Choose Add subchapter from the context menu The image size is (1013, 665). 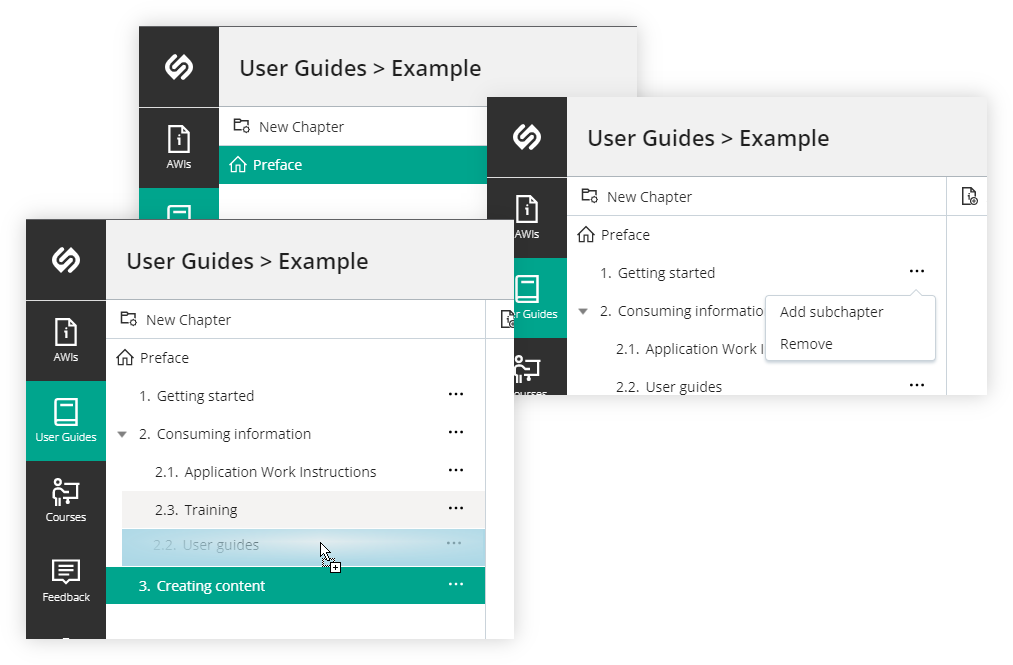tap(831, 311)
